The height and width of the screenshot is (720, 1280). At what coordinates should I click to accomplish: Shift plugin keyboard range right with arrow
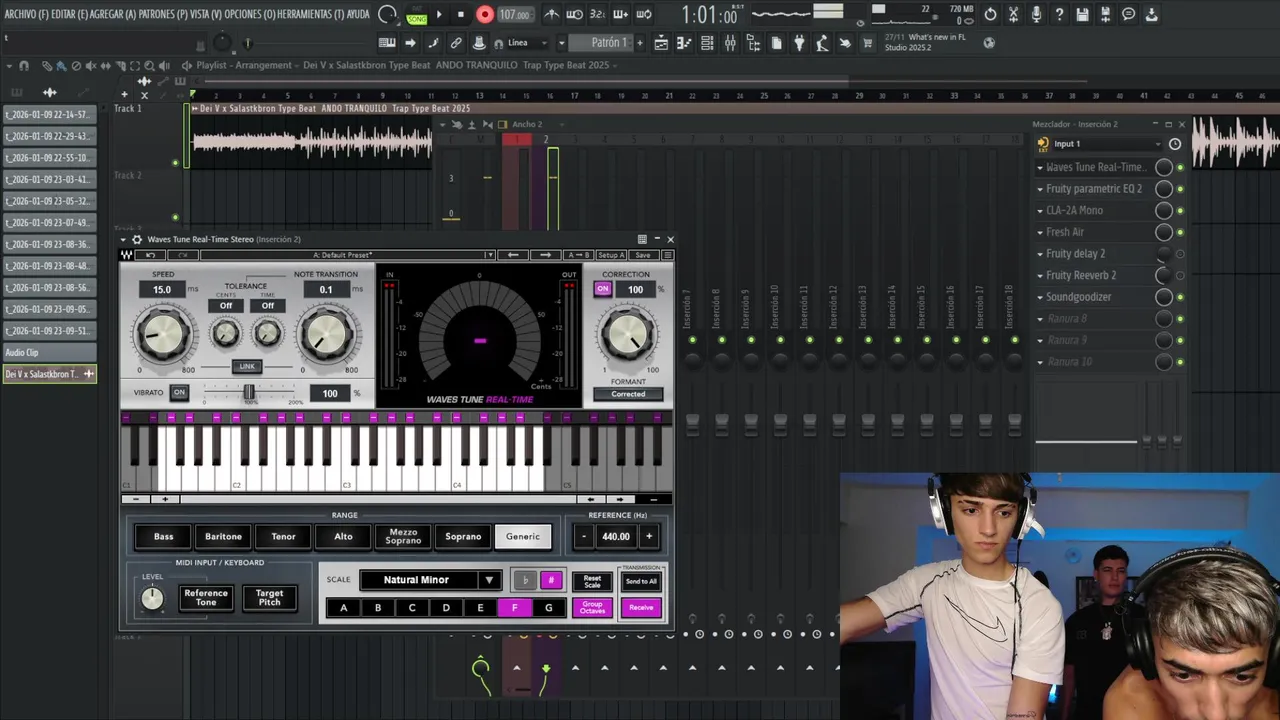click(620, 499)
